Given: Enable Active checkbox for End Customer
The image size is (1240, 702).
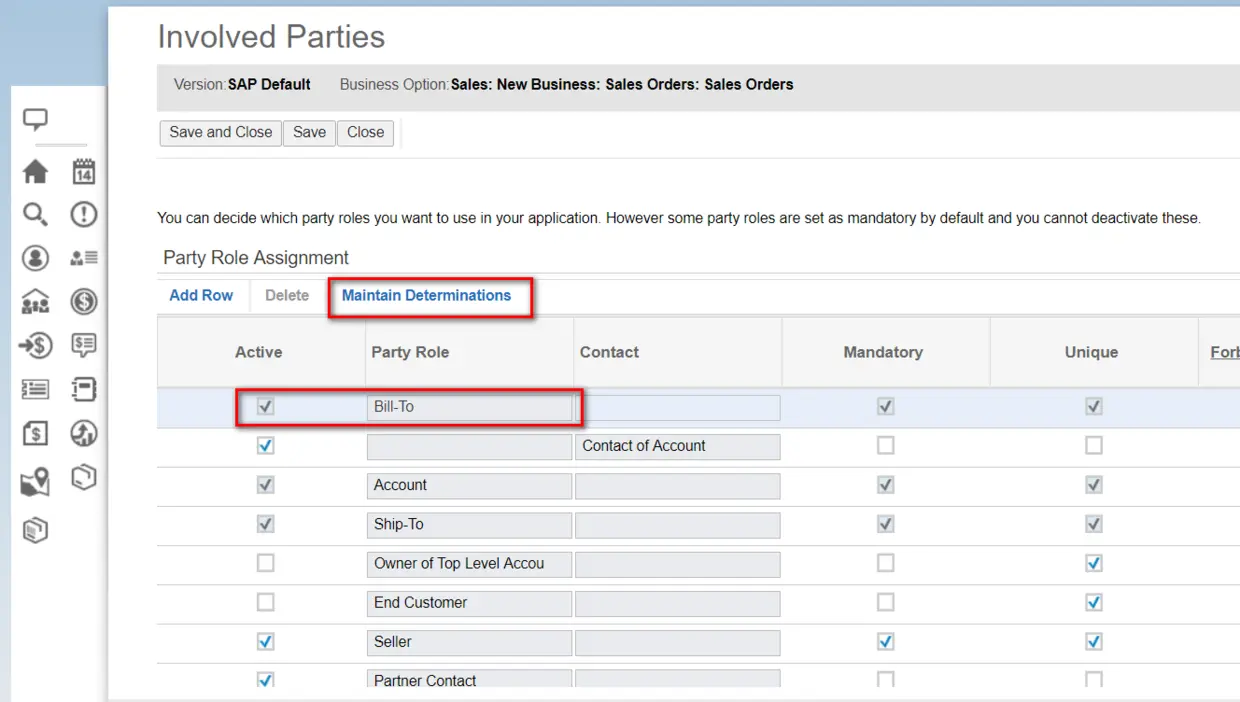Looking at the screenshot, I should [x=265, y=602].
